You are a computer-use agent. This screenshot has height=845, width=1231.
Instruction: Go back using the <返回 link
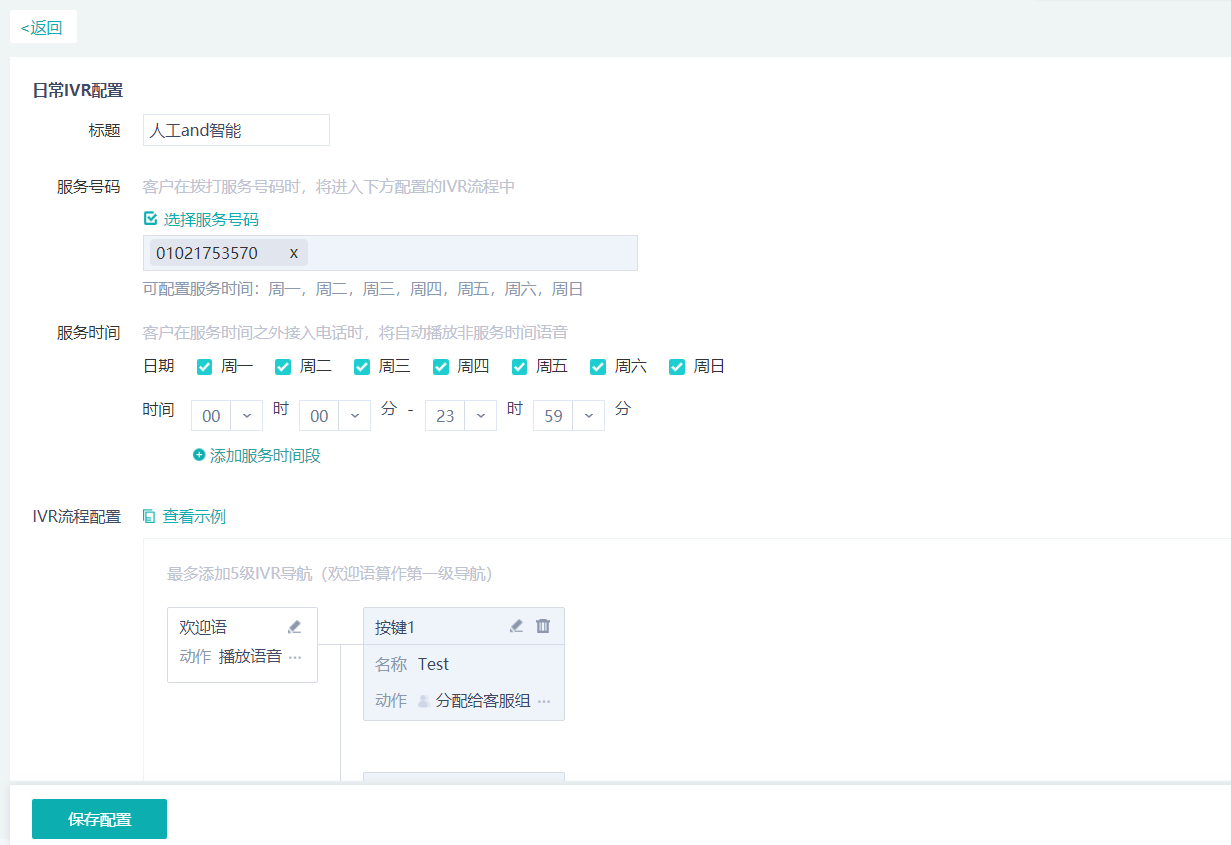42,28
